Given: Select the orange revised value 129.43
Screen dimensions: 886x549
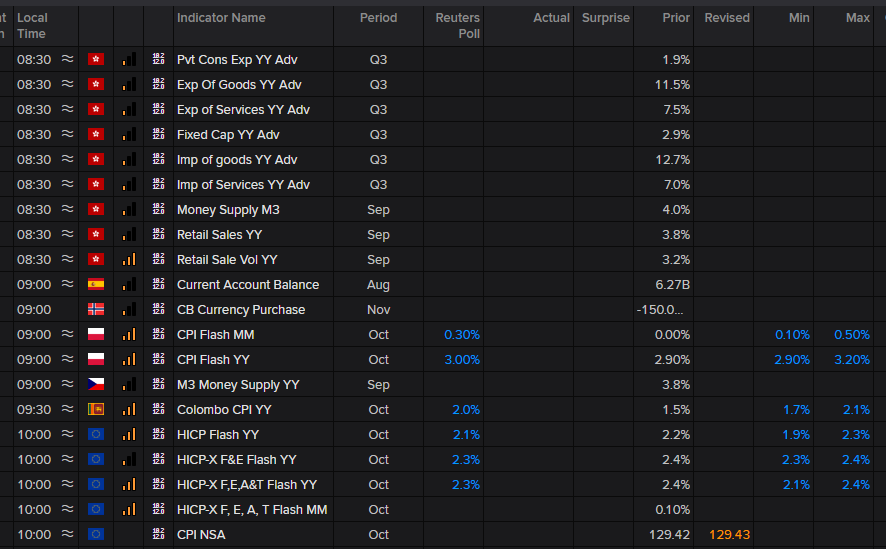Looking at the screenshot, I should [729, 535].
